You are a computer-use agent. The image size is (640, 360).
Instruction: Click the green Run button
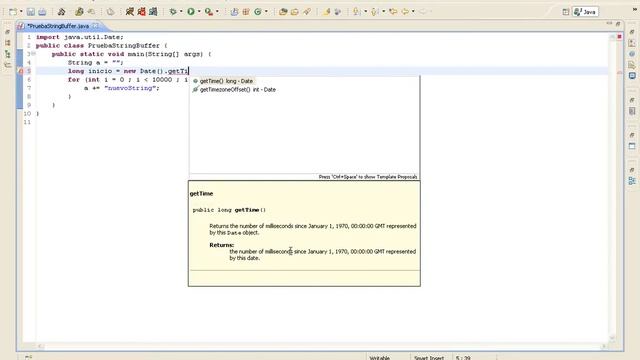(x=191, y=12)
